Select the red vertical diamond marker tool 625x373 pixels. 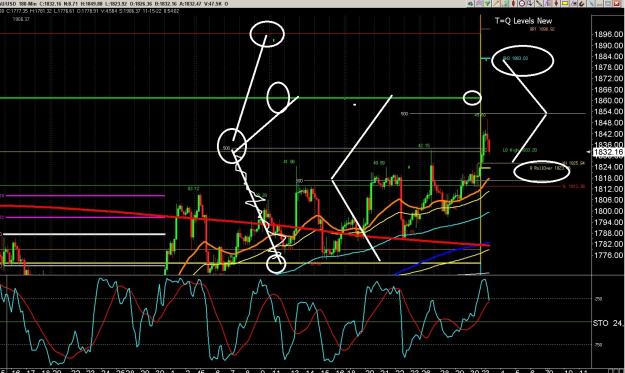(x=514, y=3)
